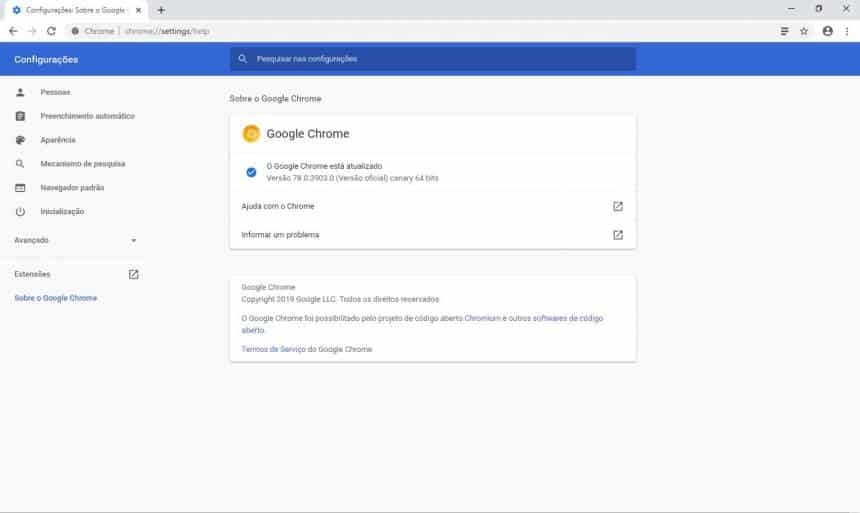Click the Avançado label in the sidebar
The height and width of the screenshot is (513, 860).
tap(31, 240)
